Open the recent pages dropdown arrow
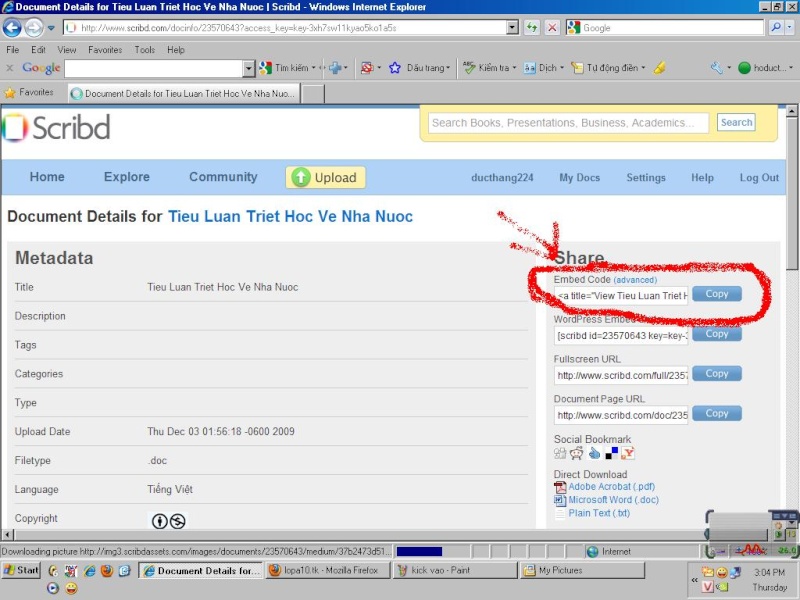The width and height of the screenshot is (800, 600). pos(51,28)
